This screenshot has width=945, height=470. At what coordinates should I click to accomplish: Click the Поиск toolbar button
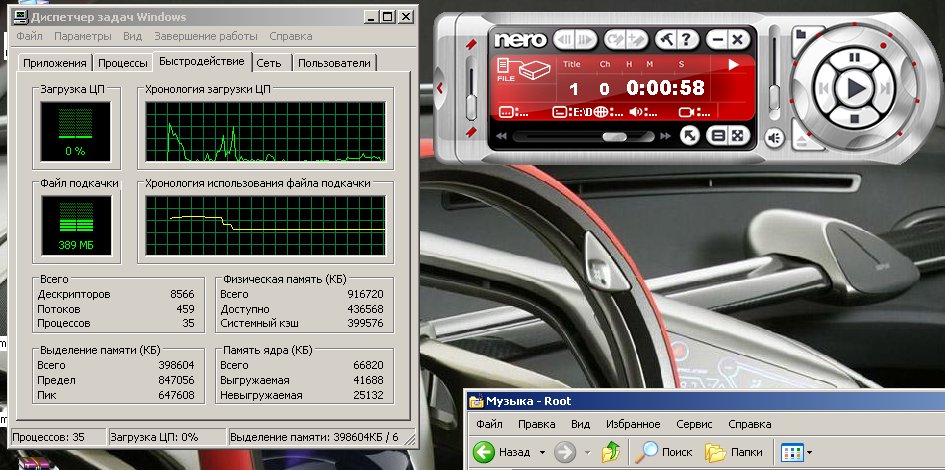666,452
